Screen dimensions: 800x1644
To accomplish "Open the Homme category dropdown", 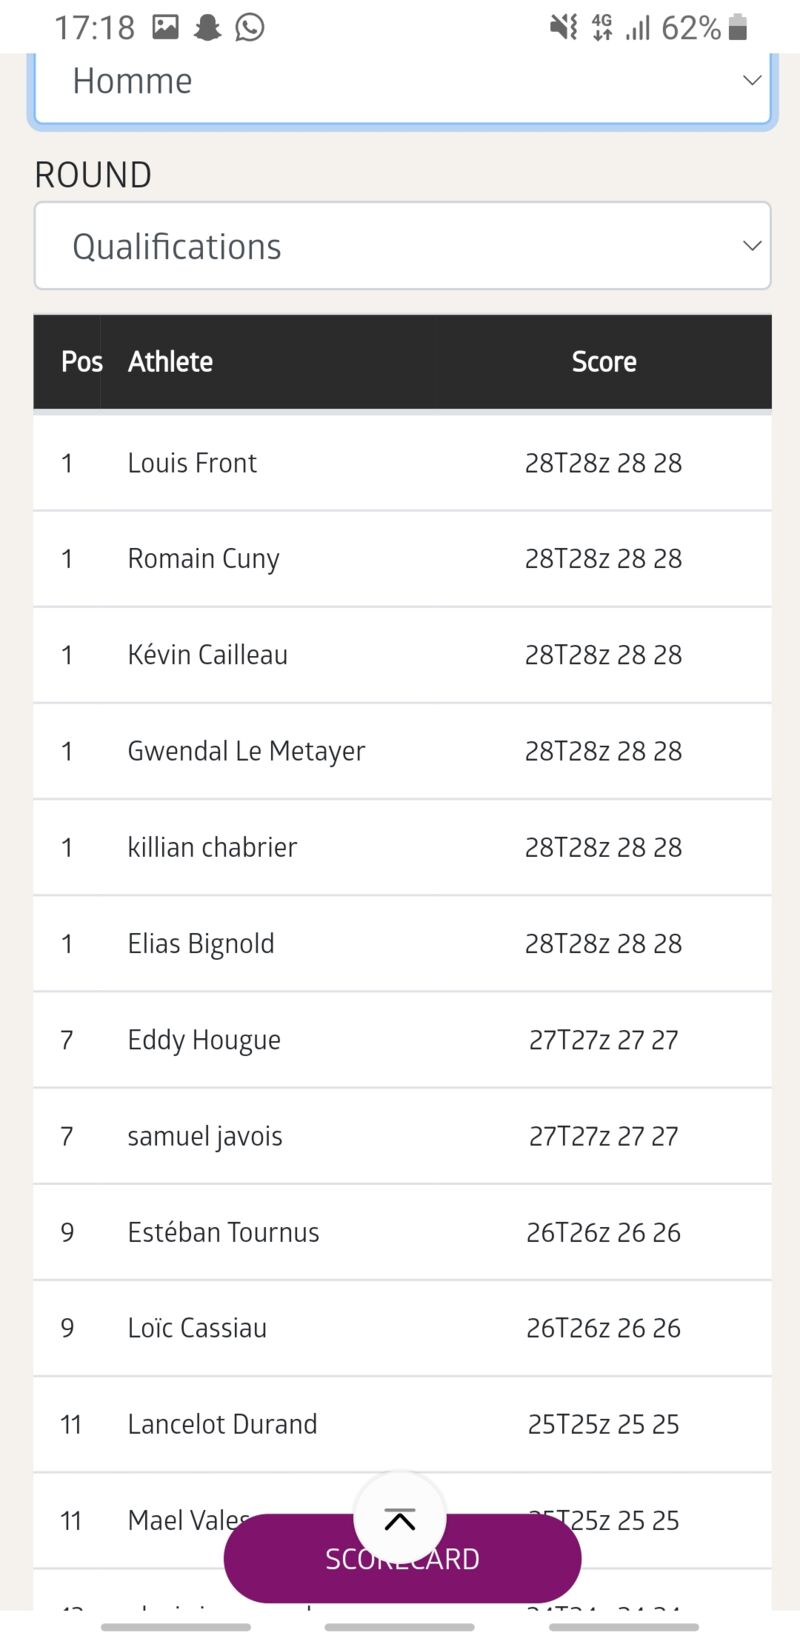I will 402,82.
